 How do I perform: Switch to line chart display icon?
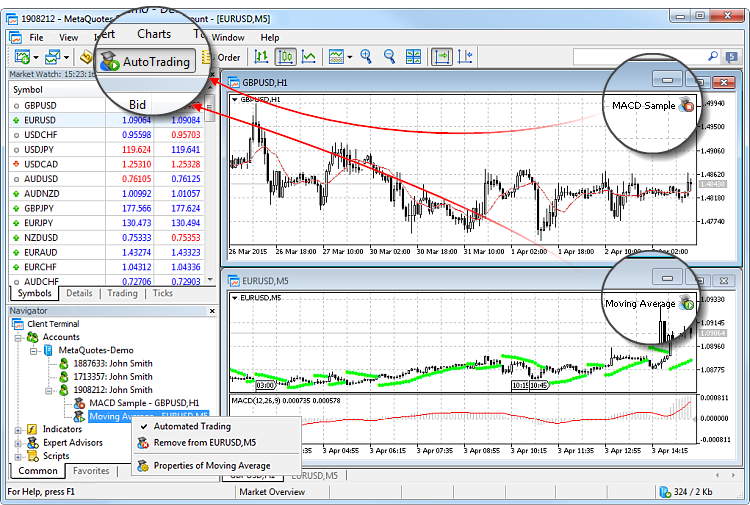[309, 57]
